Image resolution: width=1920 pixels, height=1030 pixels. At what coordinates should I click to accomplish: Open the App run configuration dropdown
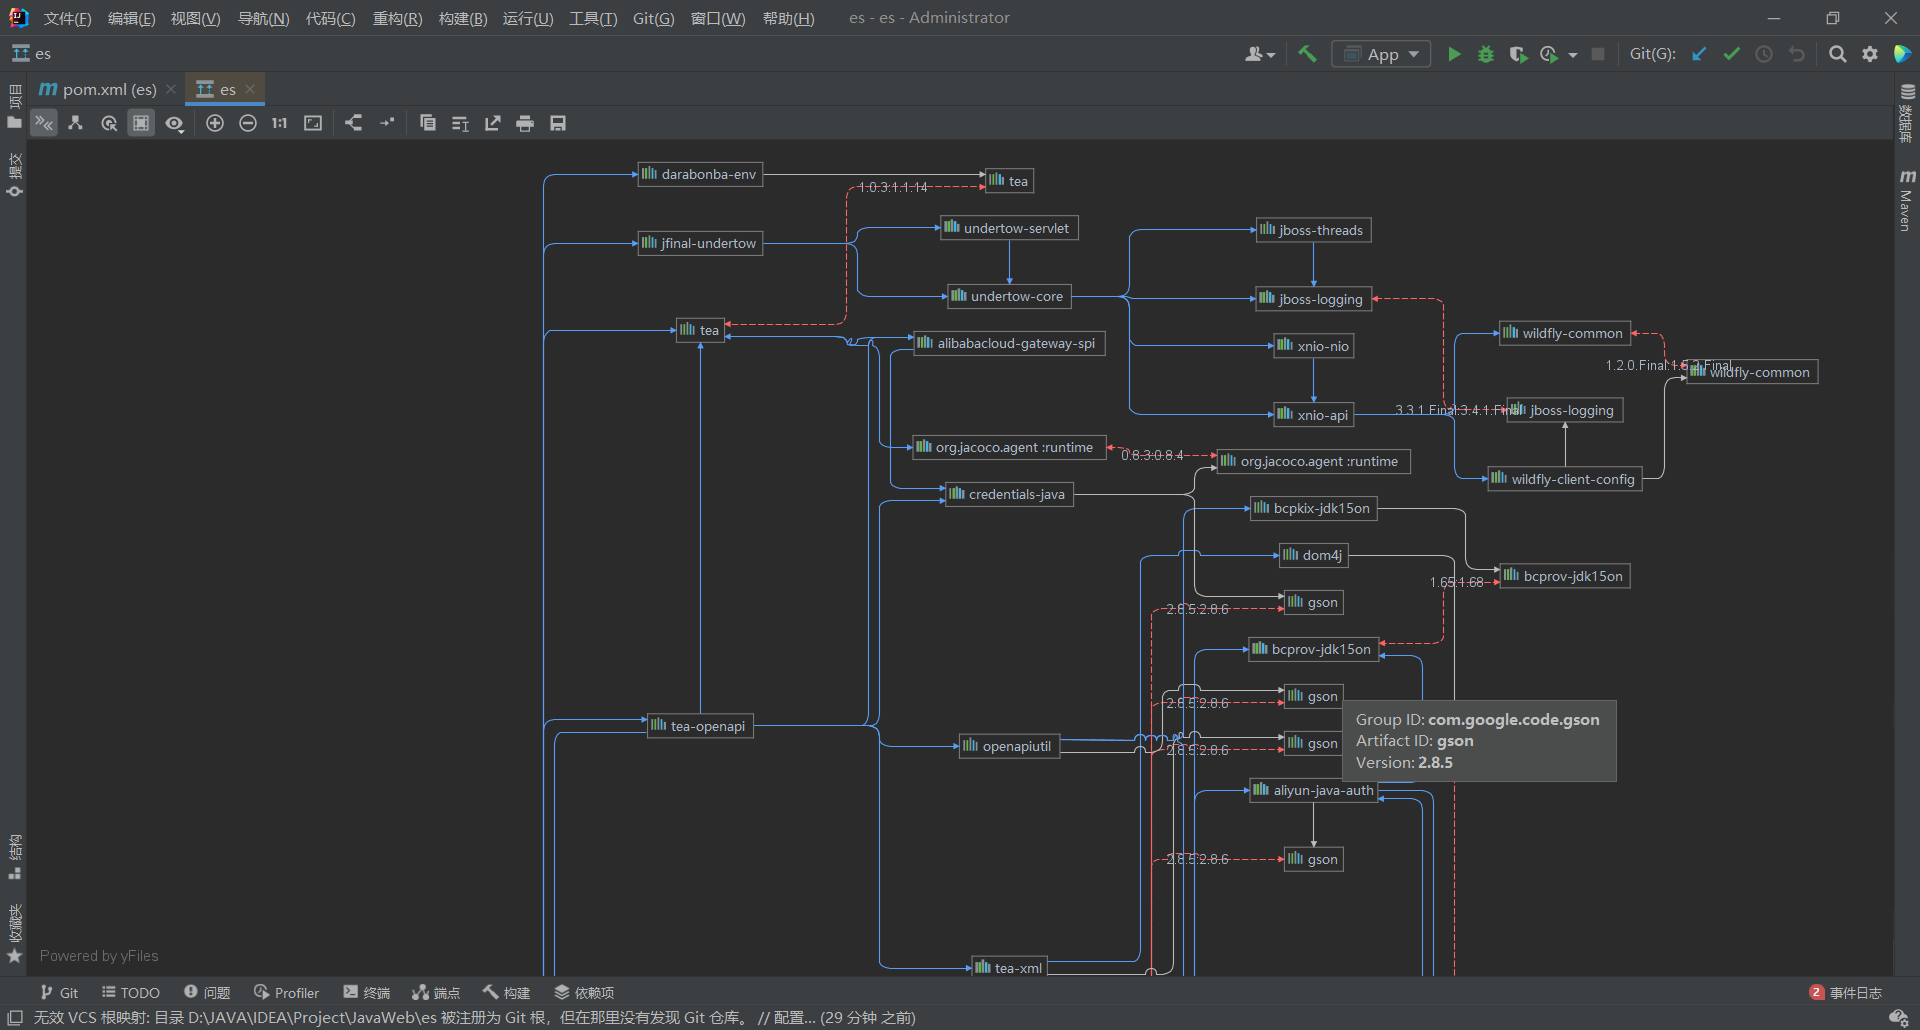1381,54
